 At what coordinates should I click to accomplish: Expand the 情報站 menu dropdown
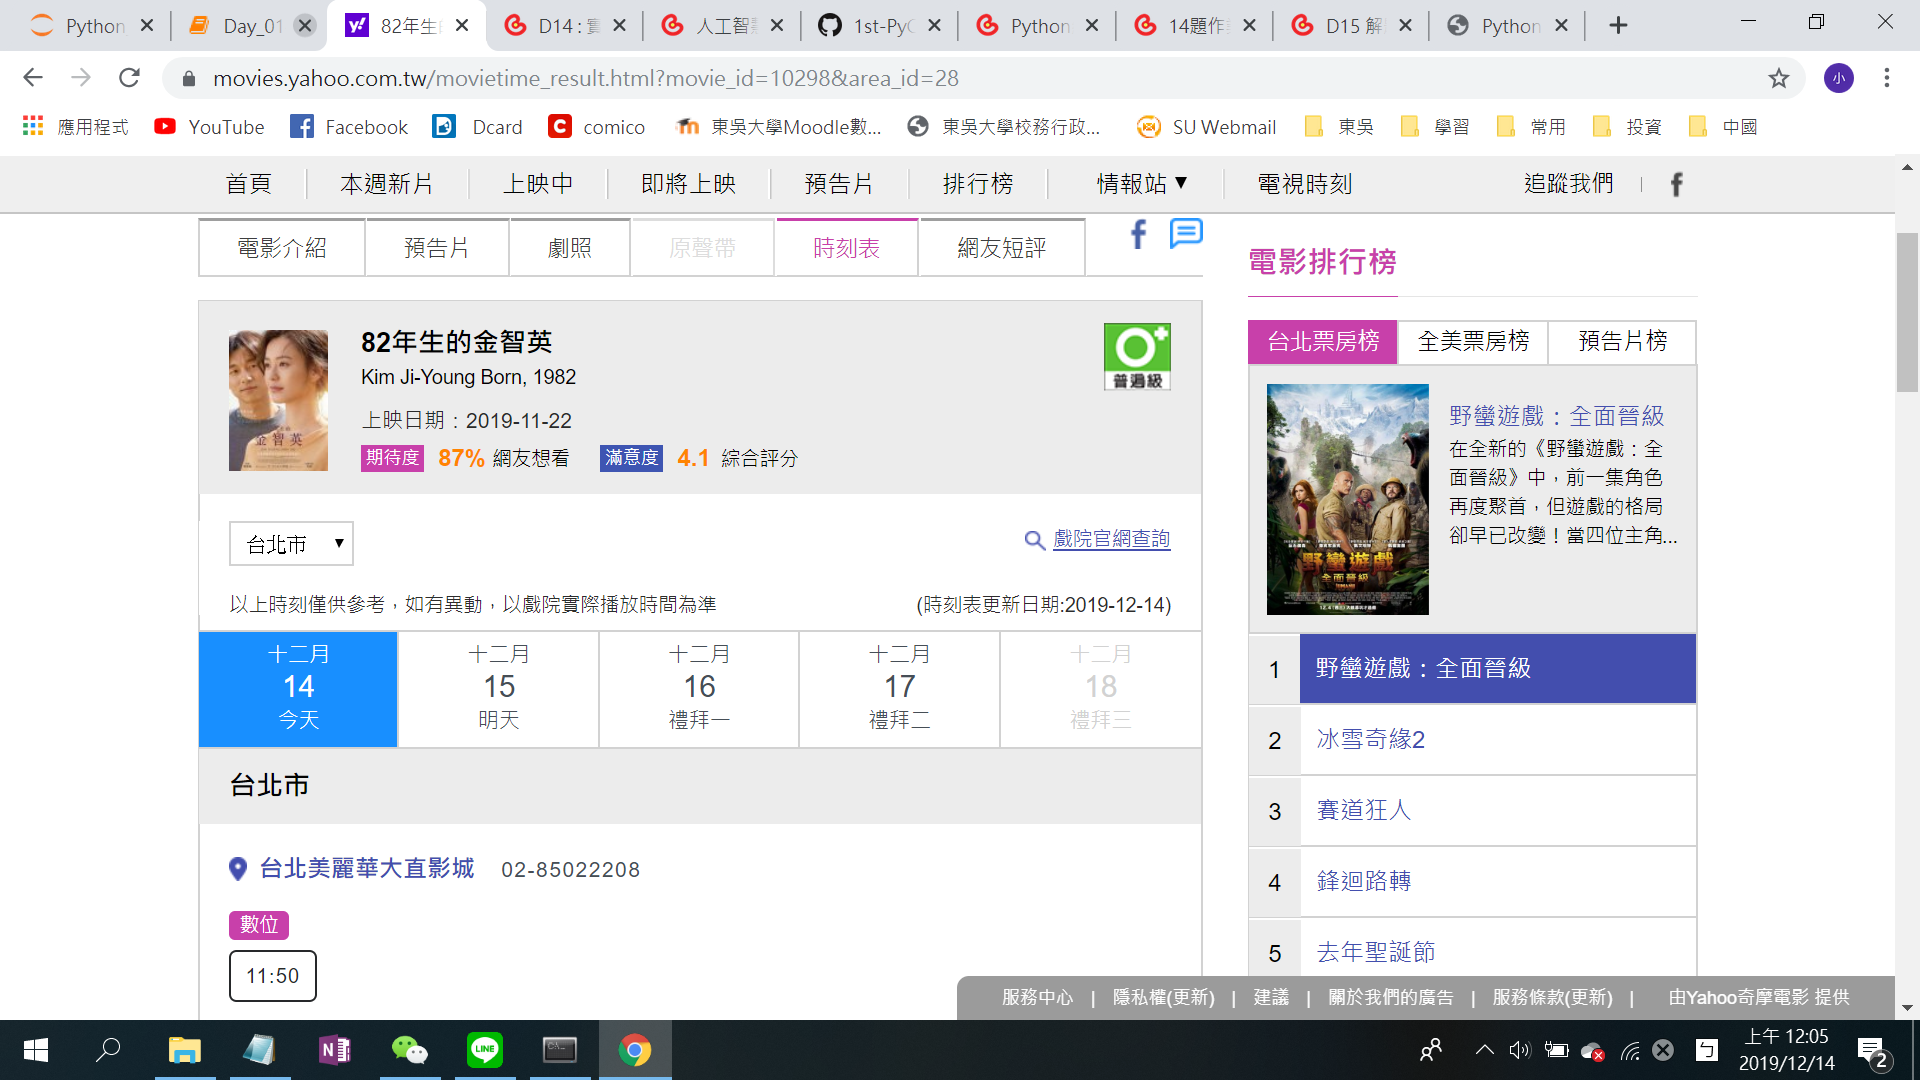click(x=1142, y=184)
